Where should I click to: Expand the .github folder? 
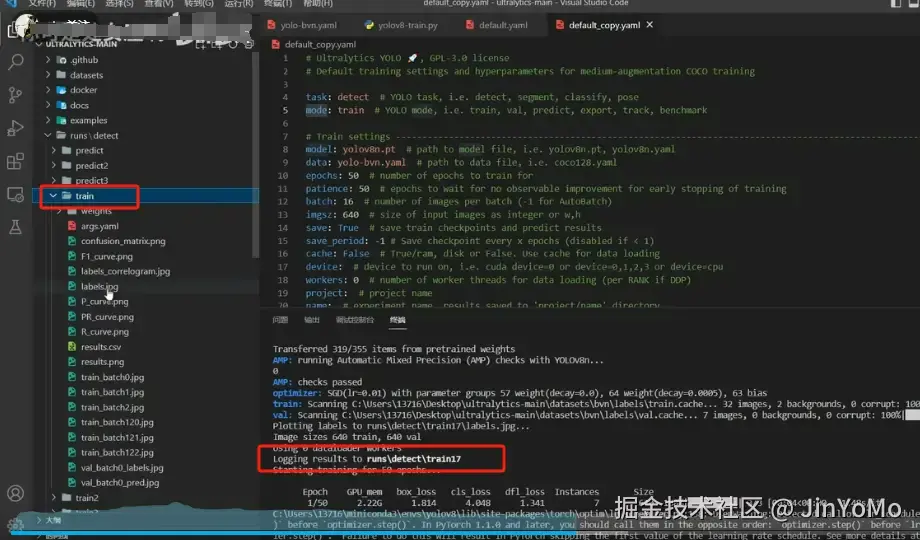pyautogui.click(x=48, y=60)
